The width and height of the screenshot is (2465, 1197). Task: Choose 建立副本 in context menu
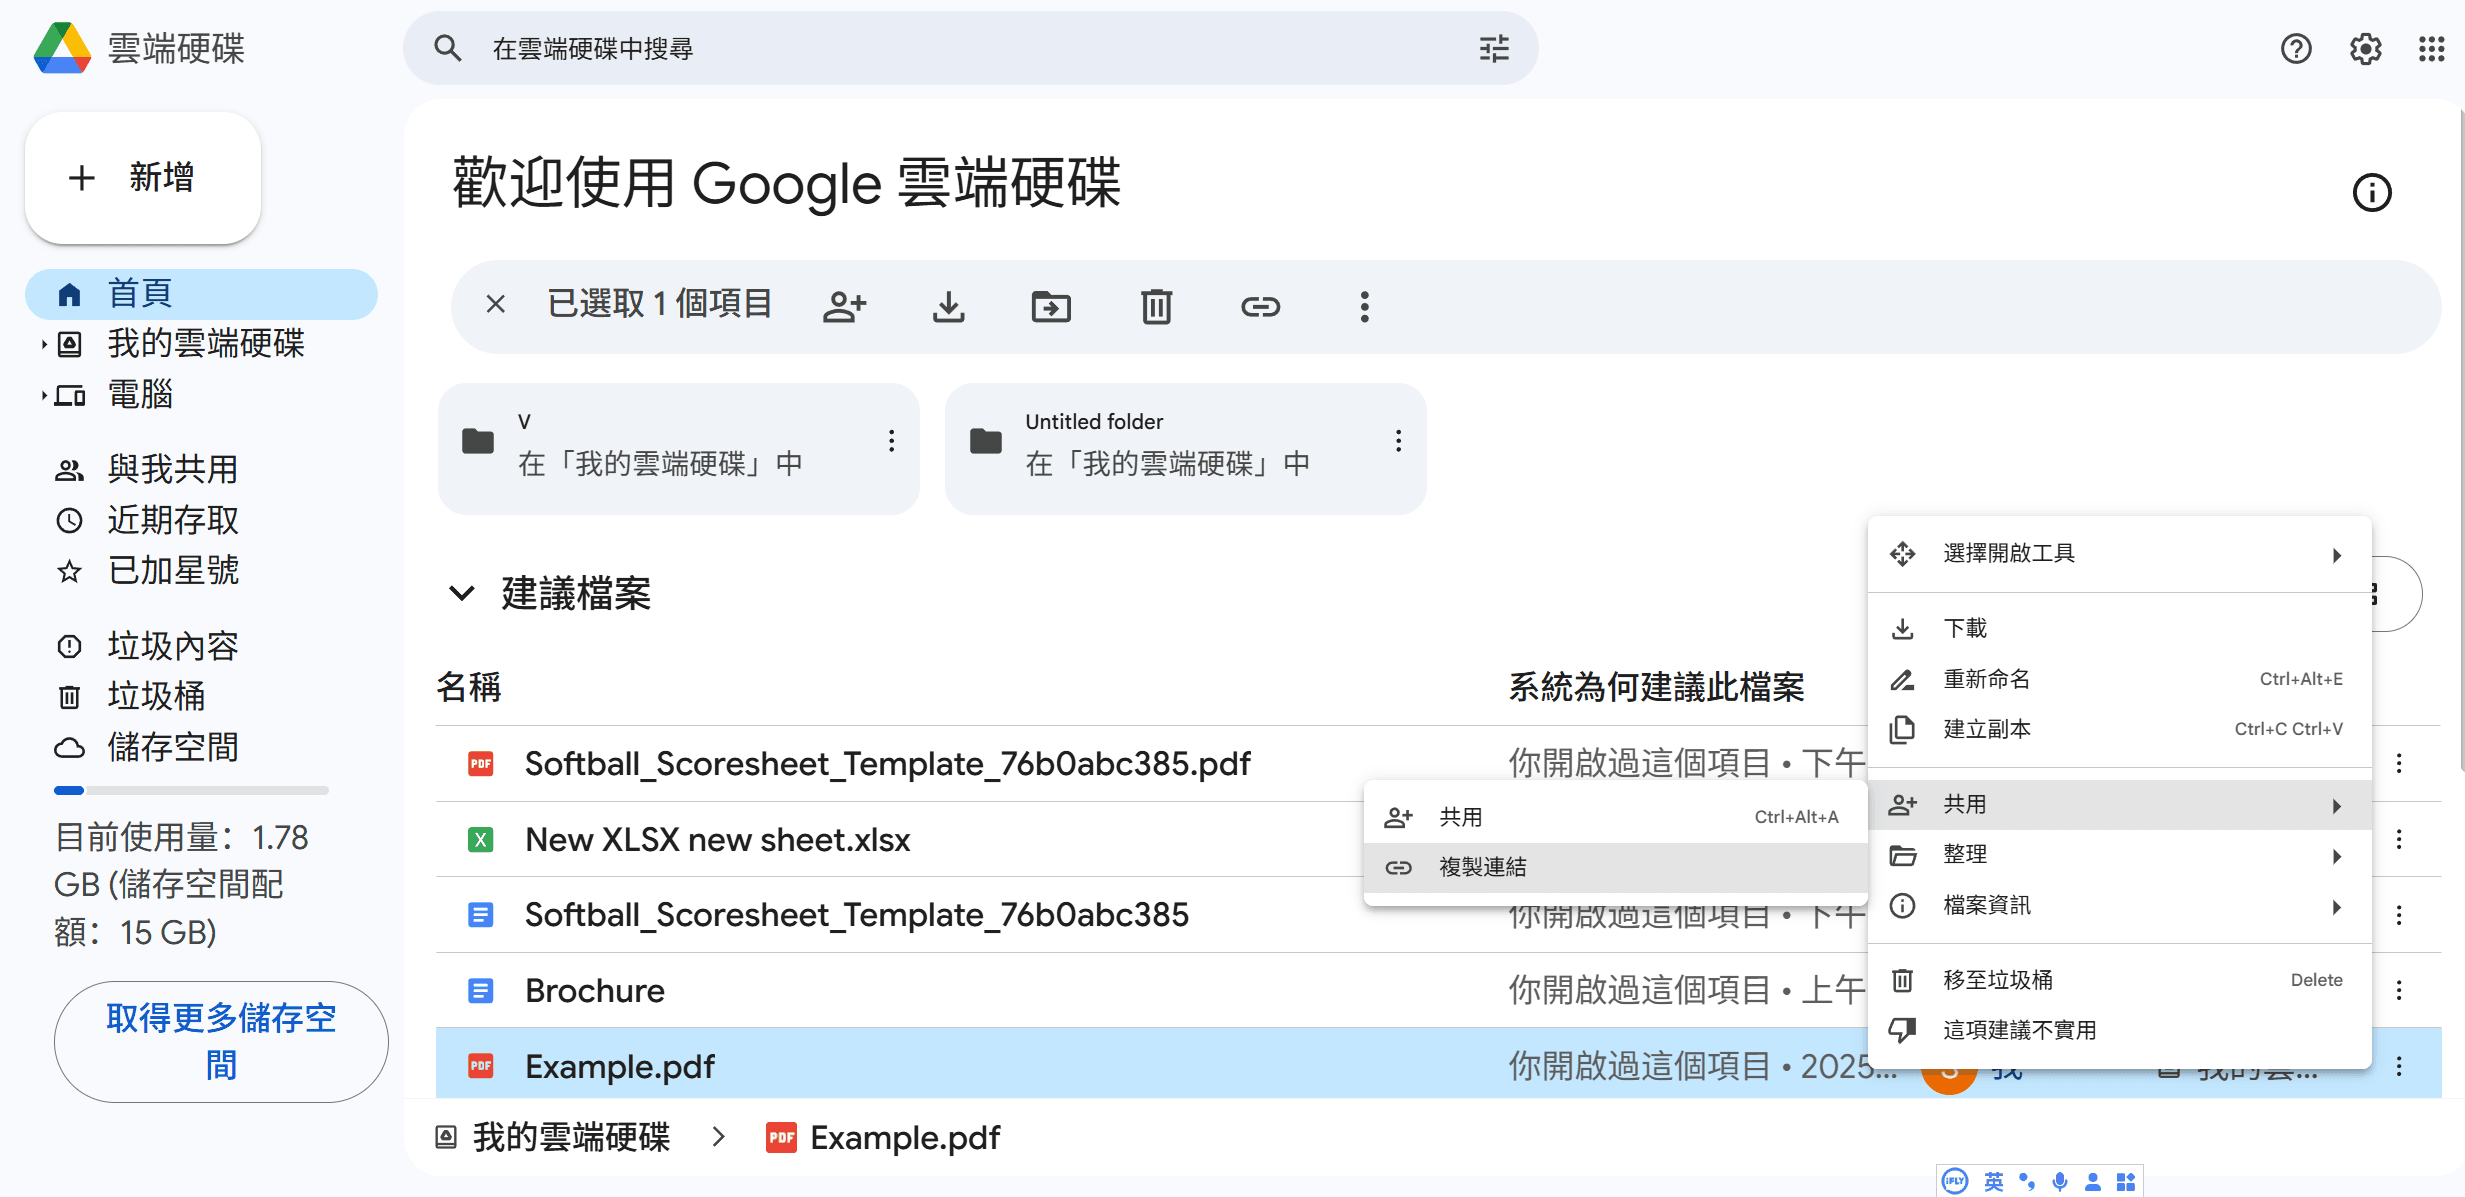click(x=2119, y=729)
